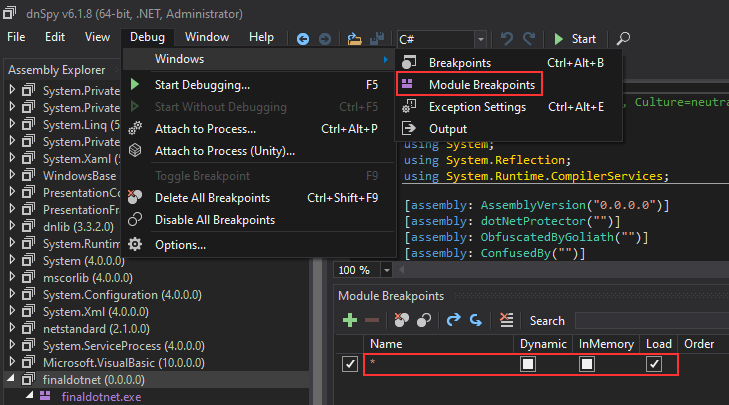Enable the Dynamic checkbox for the breakpoint
Viewport: 729px width, 405px height.
pyautogui.click(x=527, y=365)
